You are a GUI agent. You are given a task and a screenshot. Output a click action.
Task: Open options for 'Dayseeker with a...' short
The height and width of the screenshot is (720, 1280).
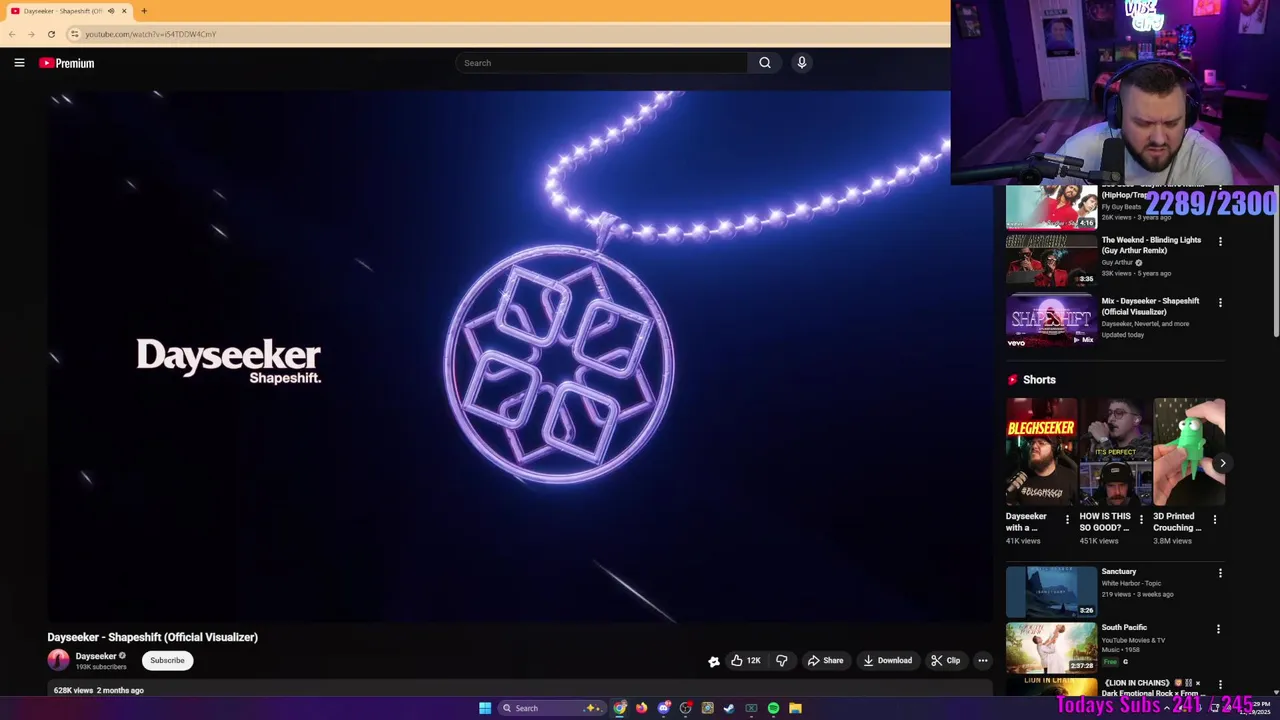tap(1067, 520)
